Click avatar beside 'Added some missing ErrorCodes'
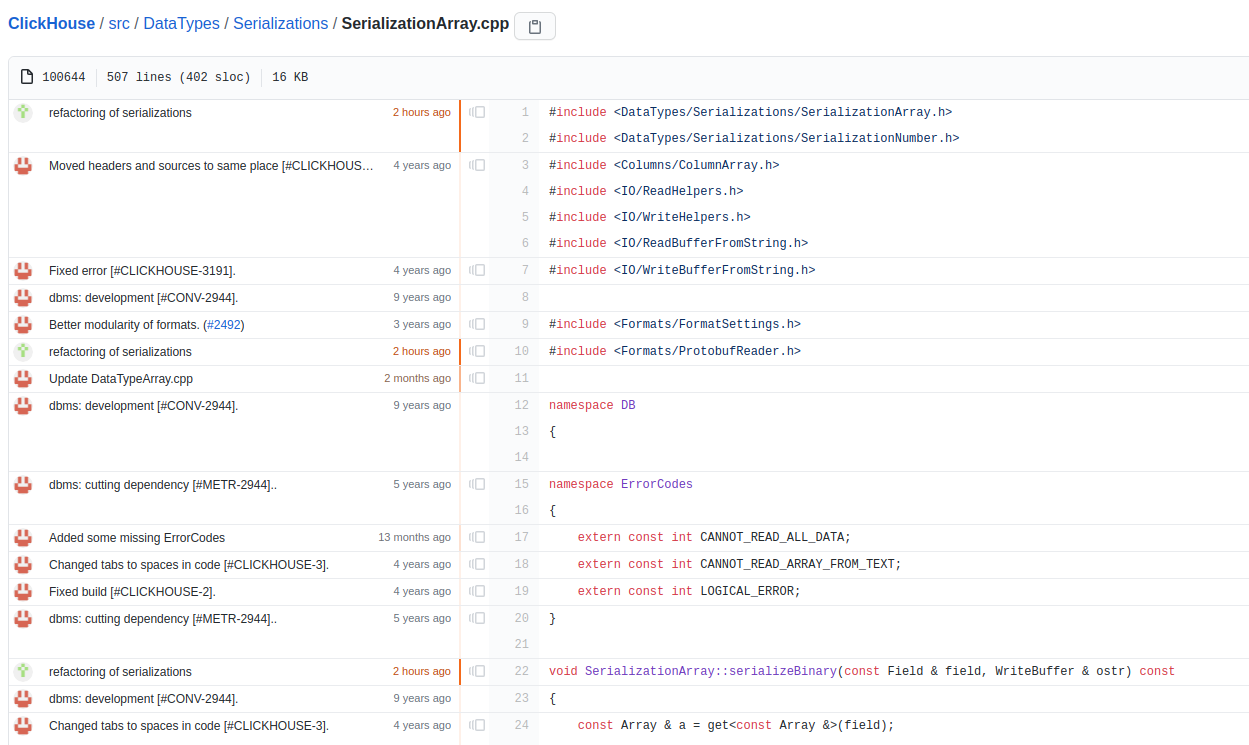The image size is (1249, 745). (23, 538)
